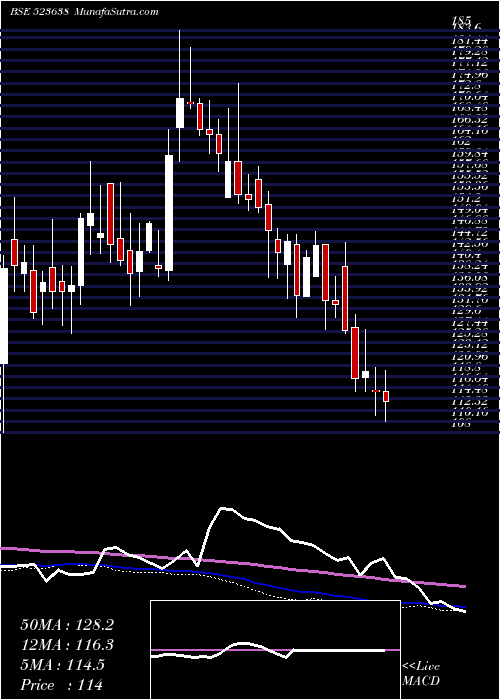Click the 185 top price axis label
The image size is (500, 700).
pyautogui.click(x=461, y=20)
